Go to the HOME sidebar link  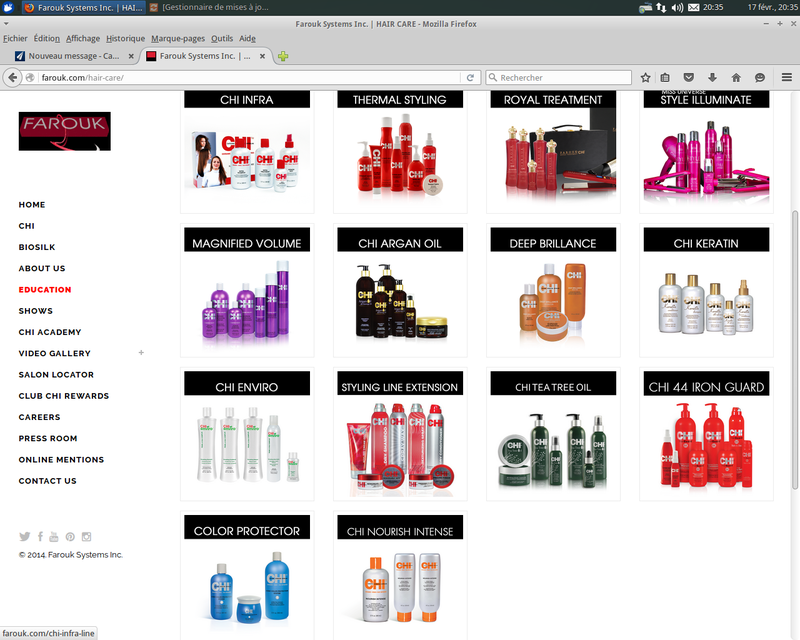point(32,205)
